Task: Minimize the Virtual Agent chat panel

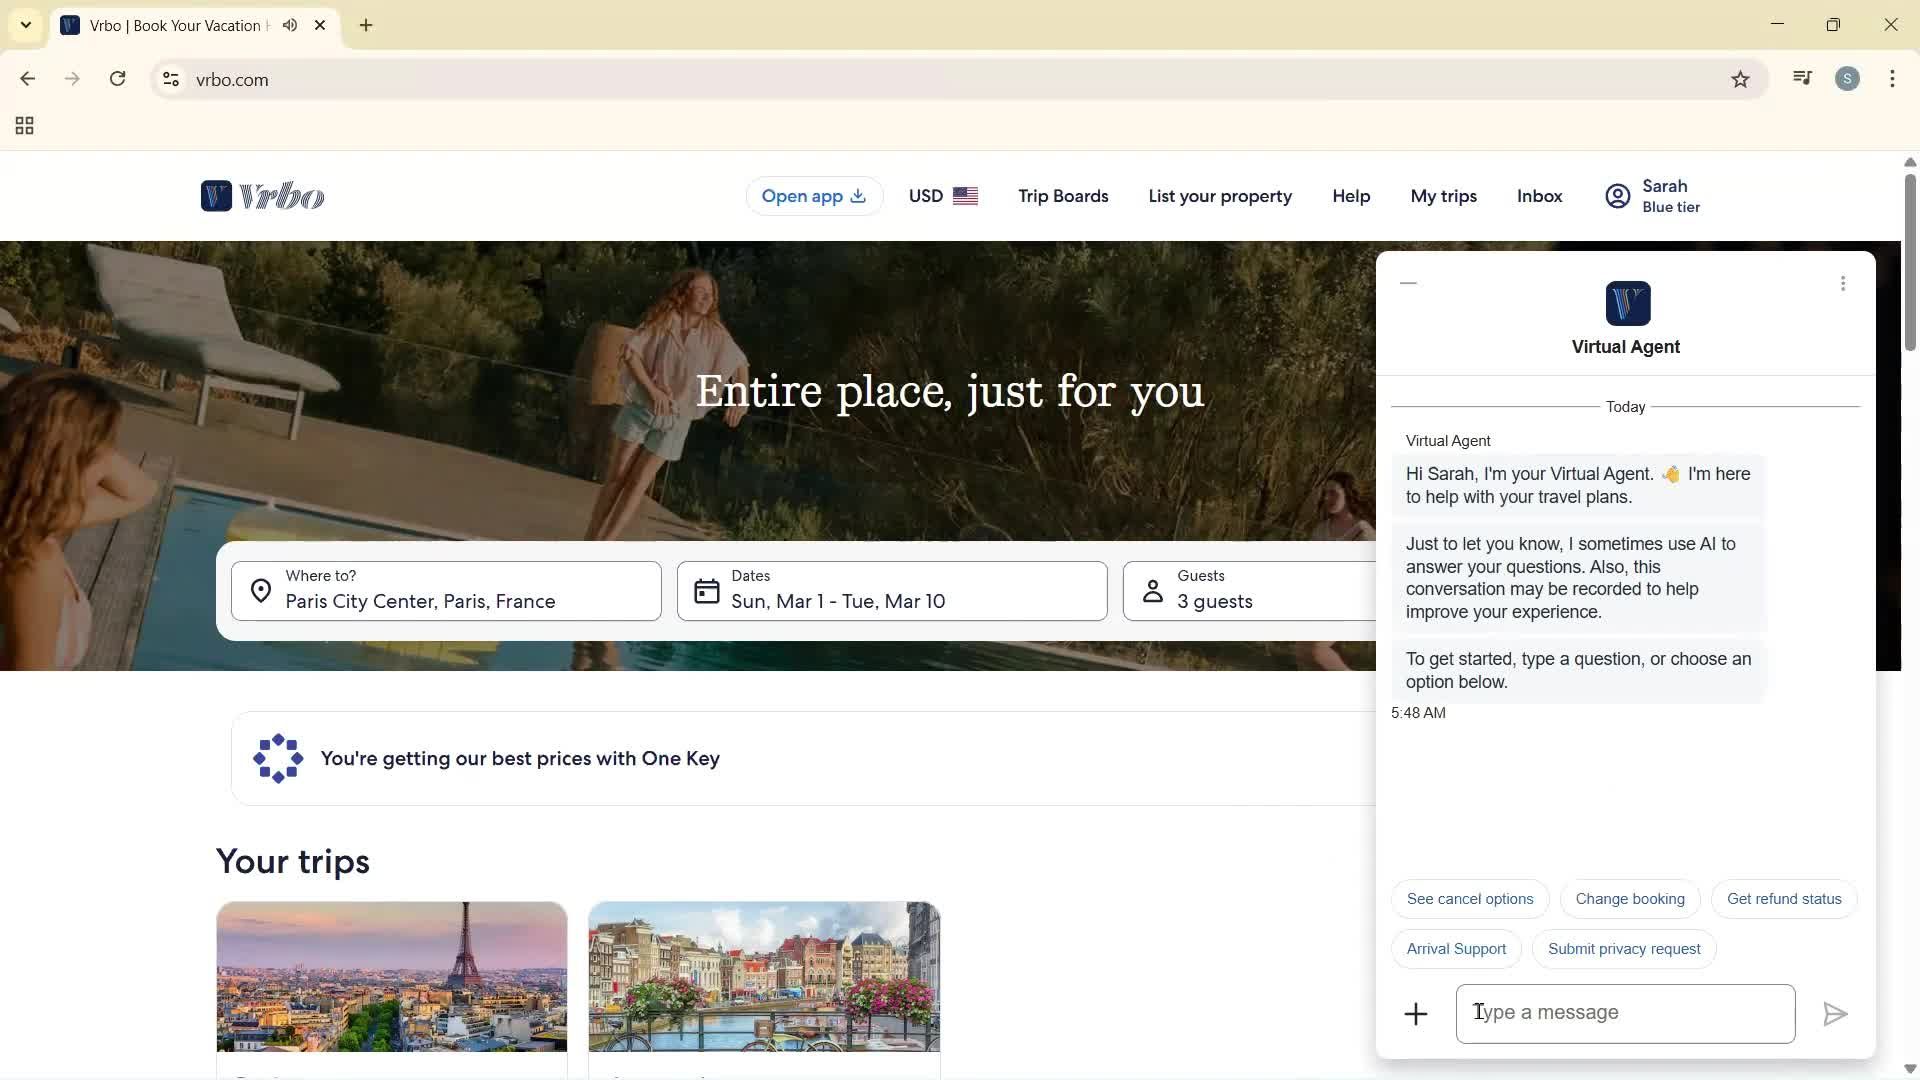Action: [1408, 284]
